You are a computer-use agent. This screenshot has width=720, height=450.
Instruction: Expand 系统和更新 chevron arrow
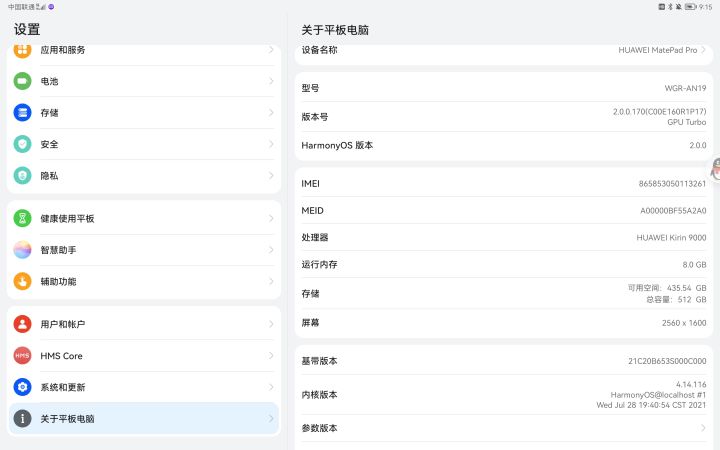click(271, 387)
